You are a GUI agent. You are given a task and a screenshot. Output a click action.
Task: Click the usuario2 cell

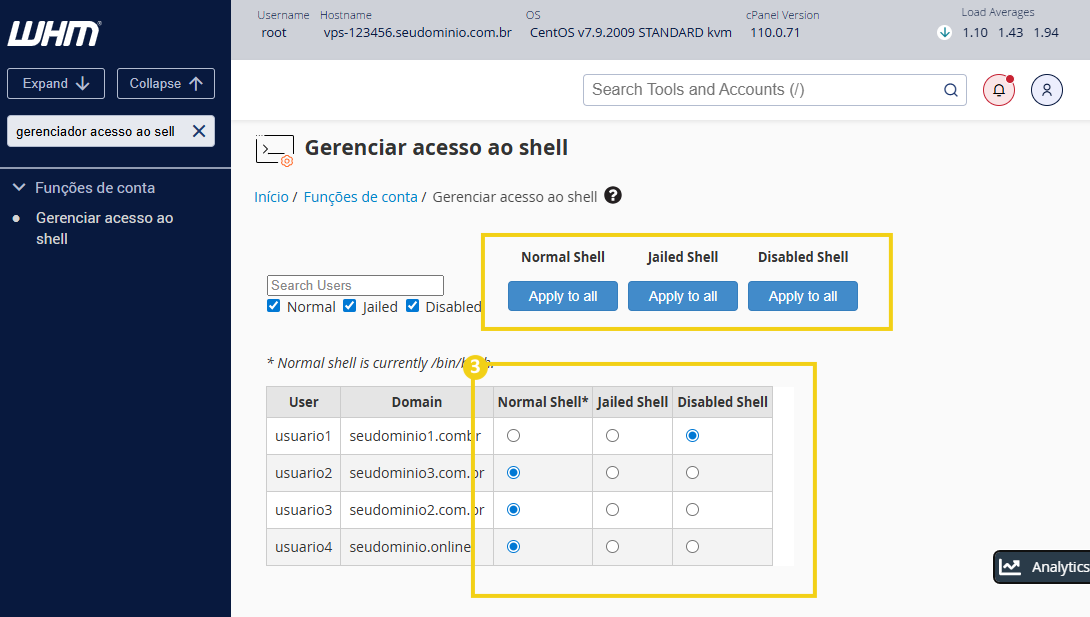click(x=304, y=472)
